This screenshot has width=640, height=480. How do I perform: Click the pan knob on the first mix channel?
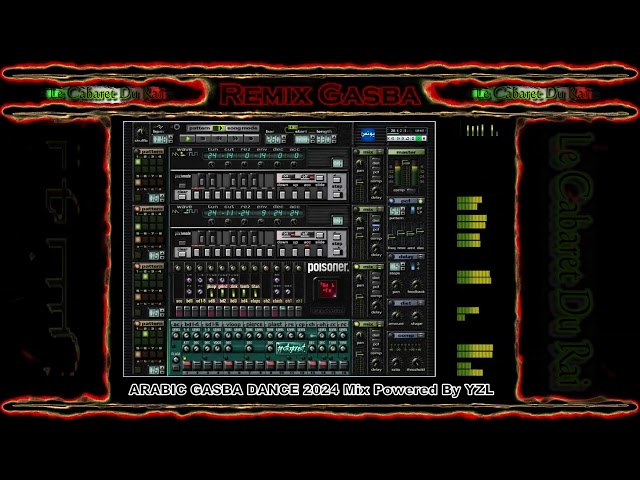pos(360,163)
